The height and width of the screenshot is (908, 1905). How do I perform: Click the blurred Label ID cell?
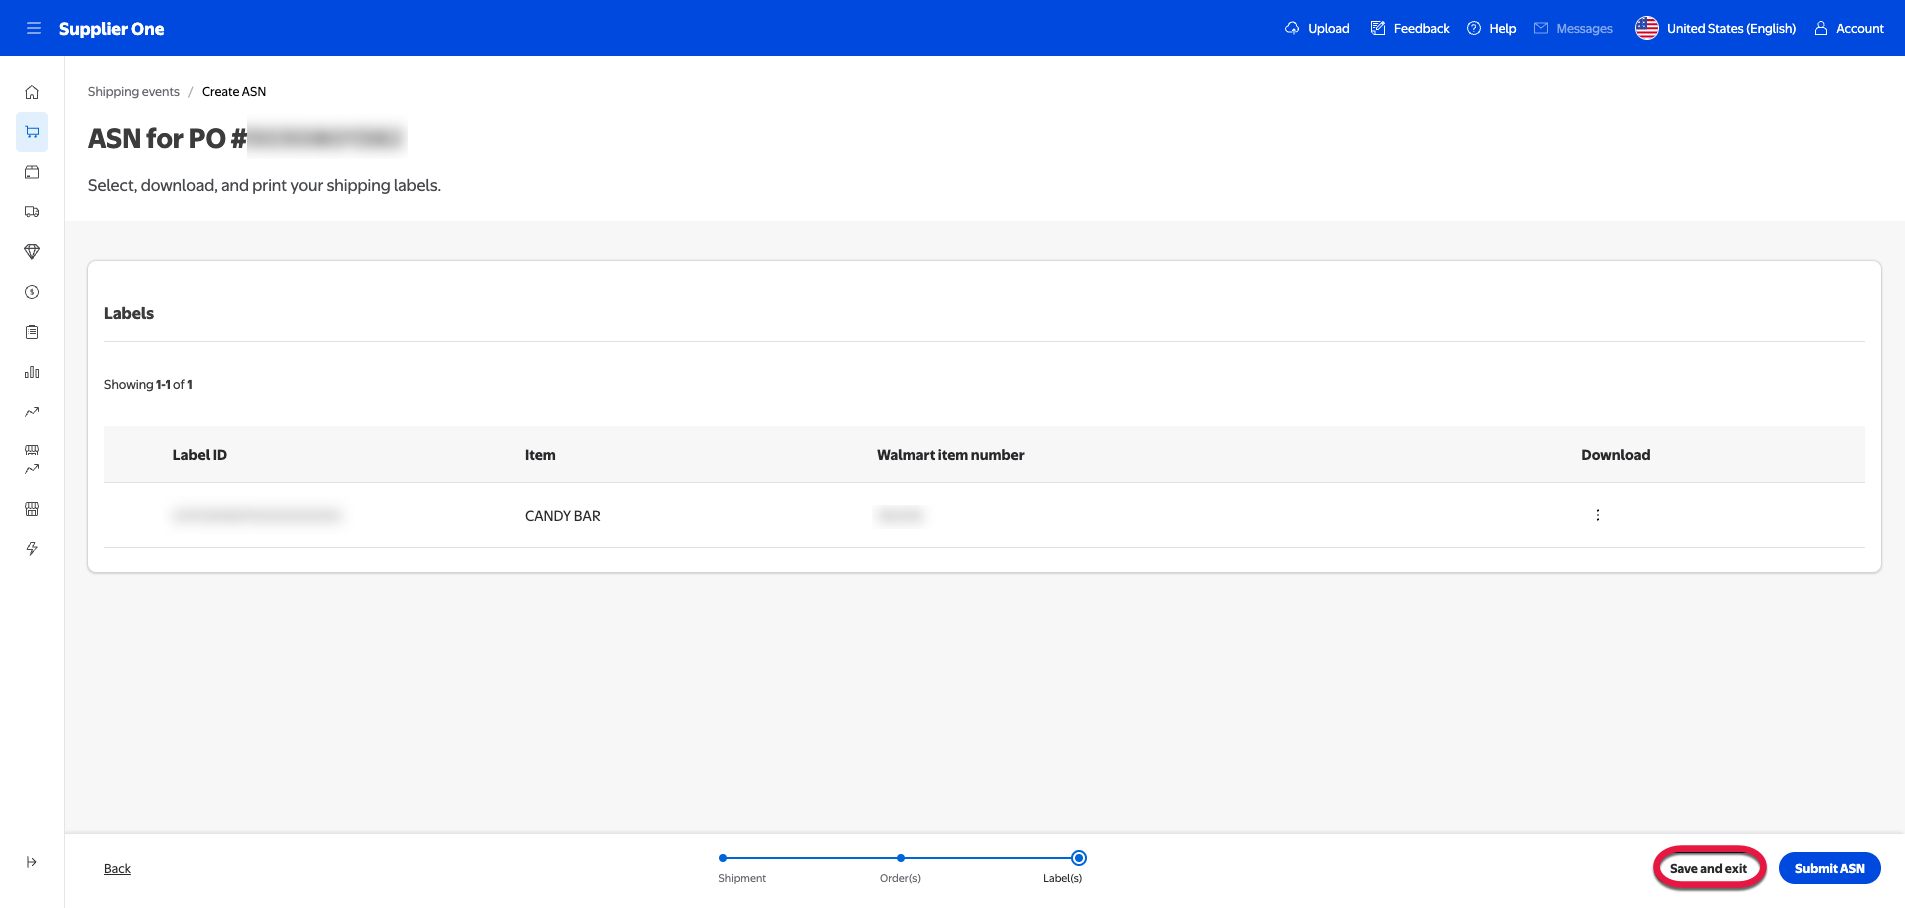[x=257, y=515]
